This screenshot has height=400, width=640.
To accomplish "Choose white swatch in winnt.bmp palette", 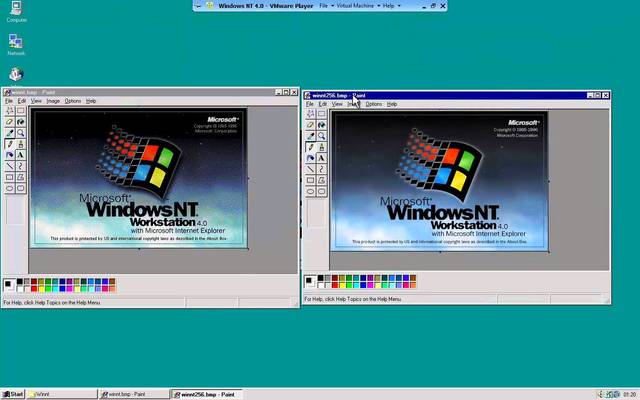I will [x=20, y=289].
